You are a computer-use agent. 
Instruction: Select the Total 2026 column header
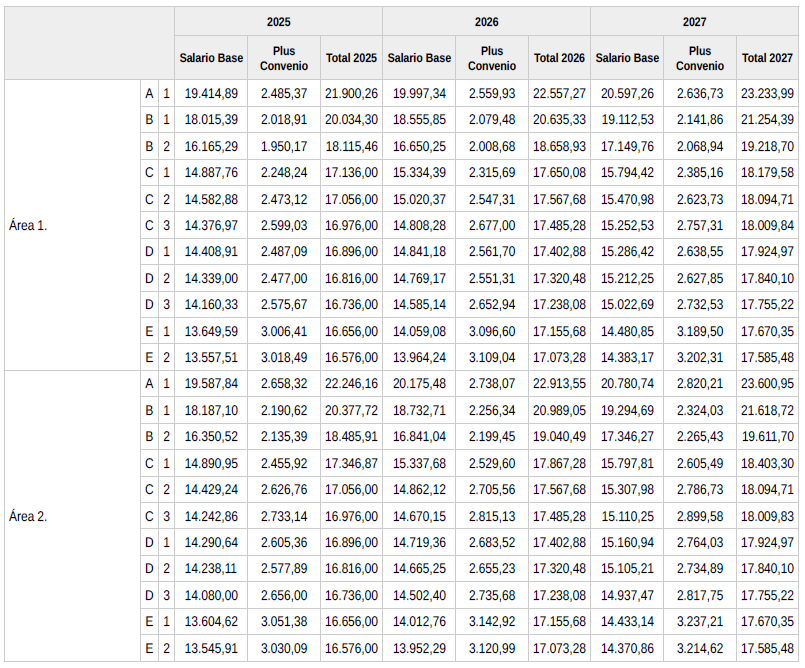click(559, 58)
